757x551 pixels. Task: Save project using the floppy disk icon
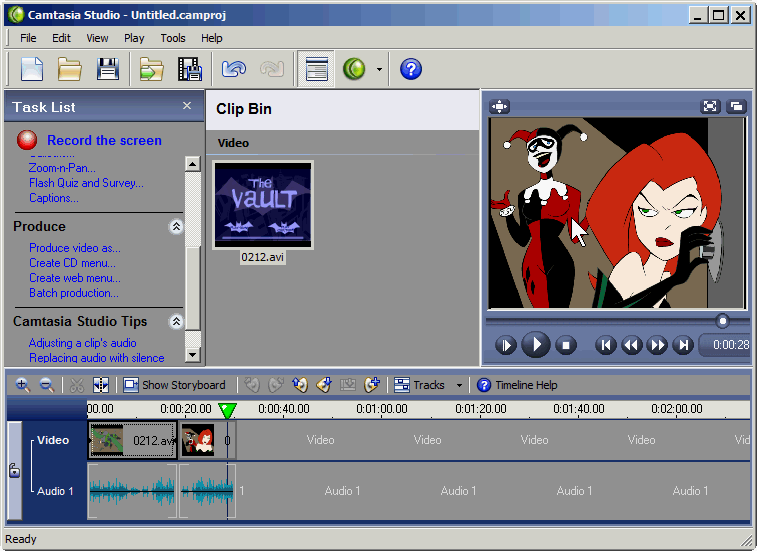click(x=108, y=69)
